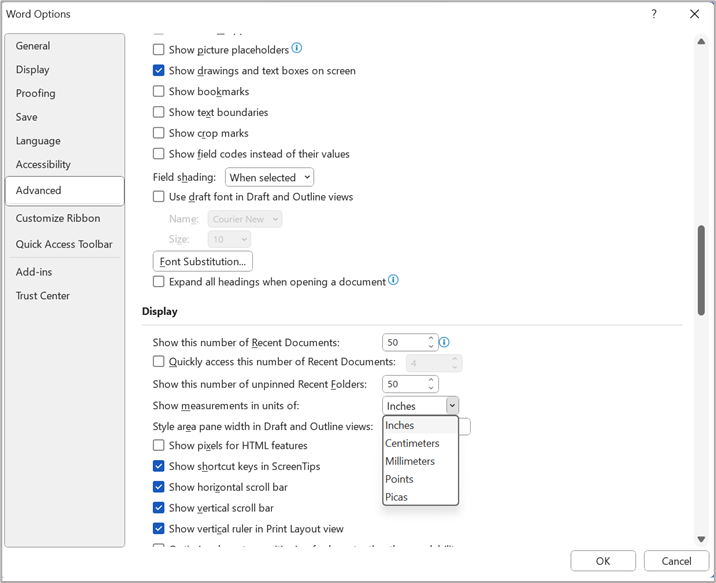The height and width of the screenshot is (583, 716).
Task: Click info icon next to Expand all headings
Action: click(x=393, y=280)
